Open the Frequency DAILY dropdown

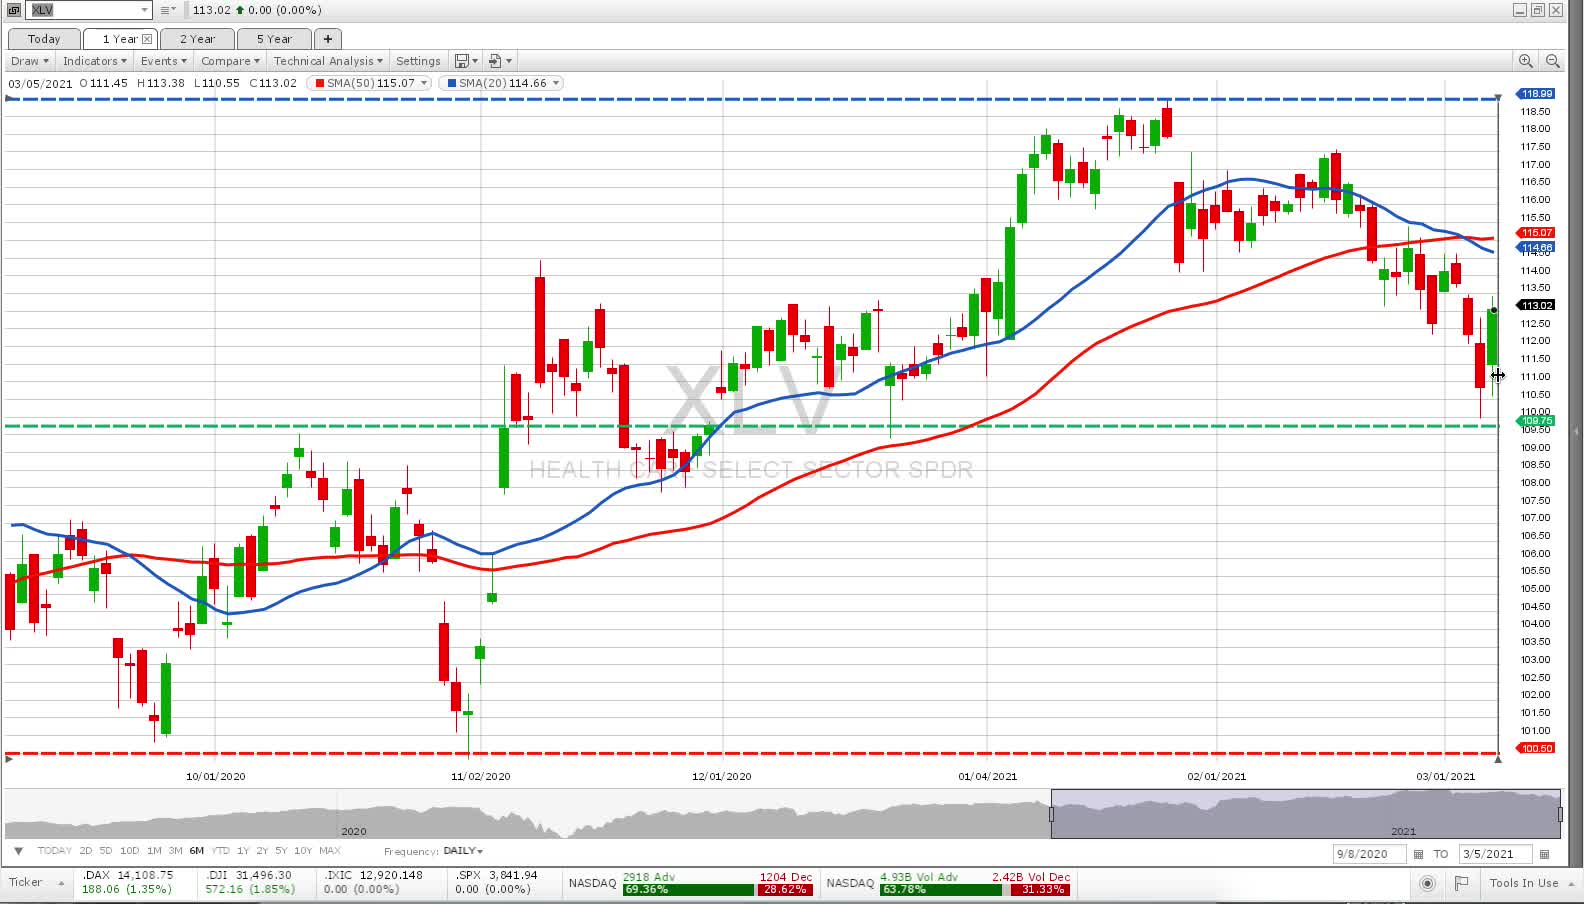coord(463,851)
